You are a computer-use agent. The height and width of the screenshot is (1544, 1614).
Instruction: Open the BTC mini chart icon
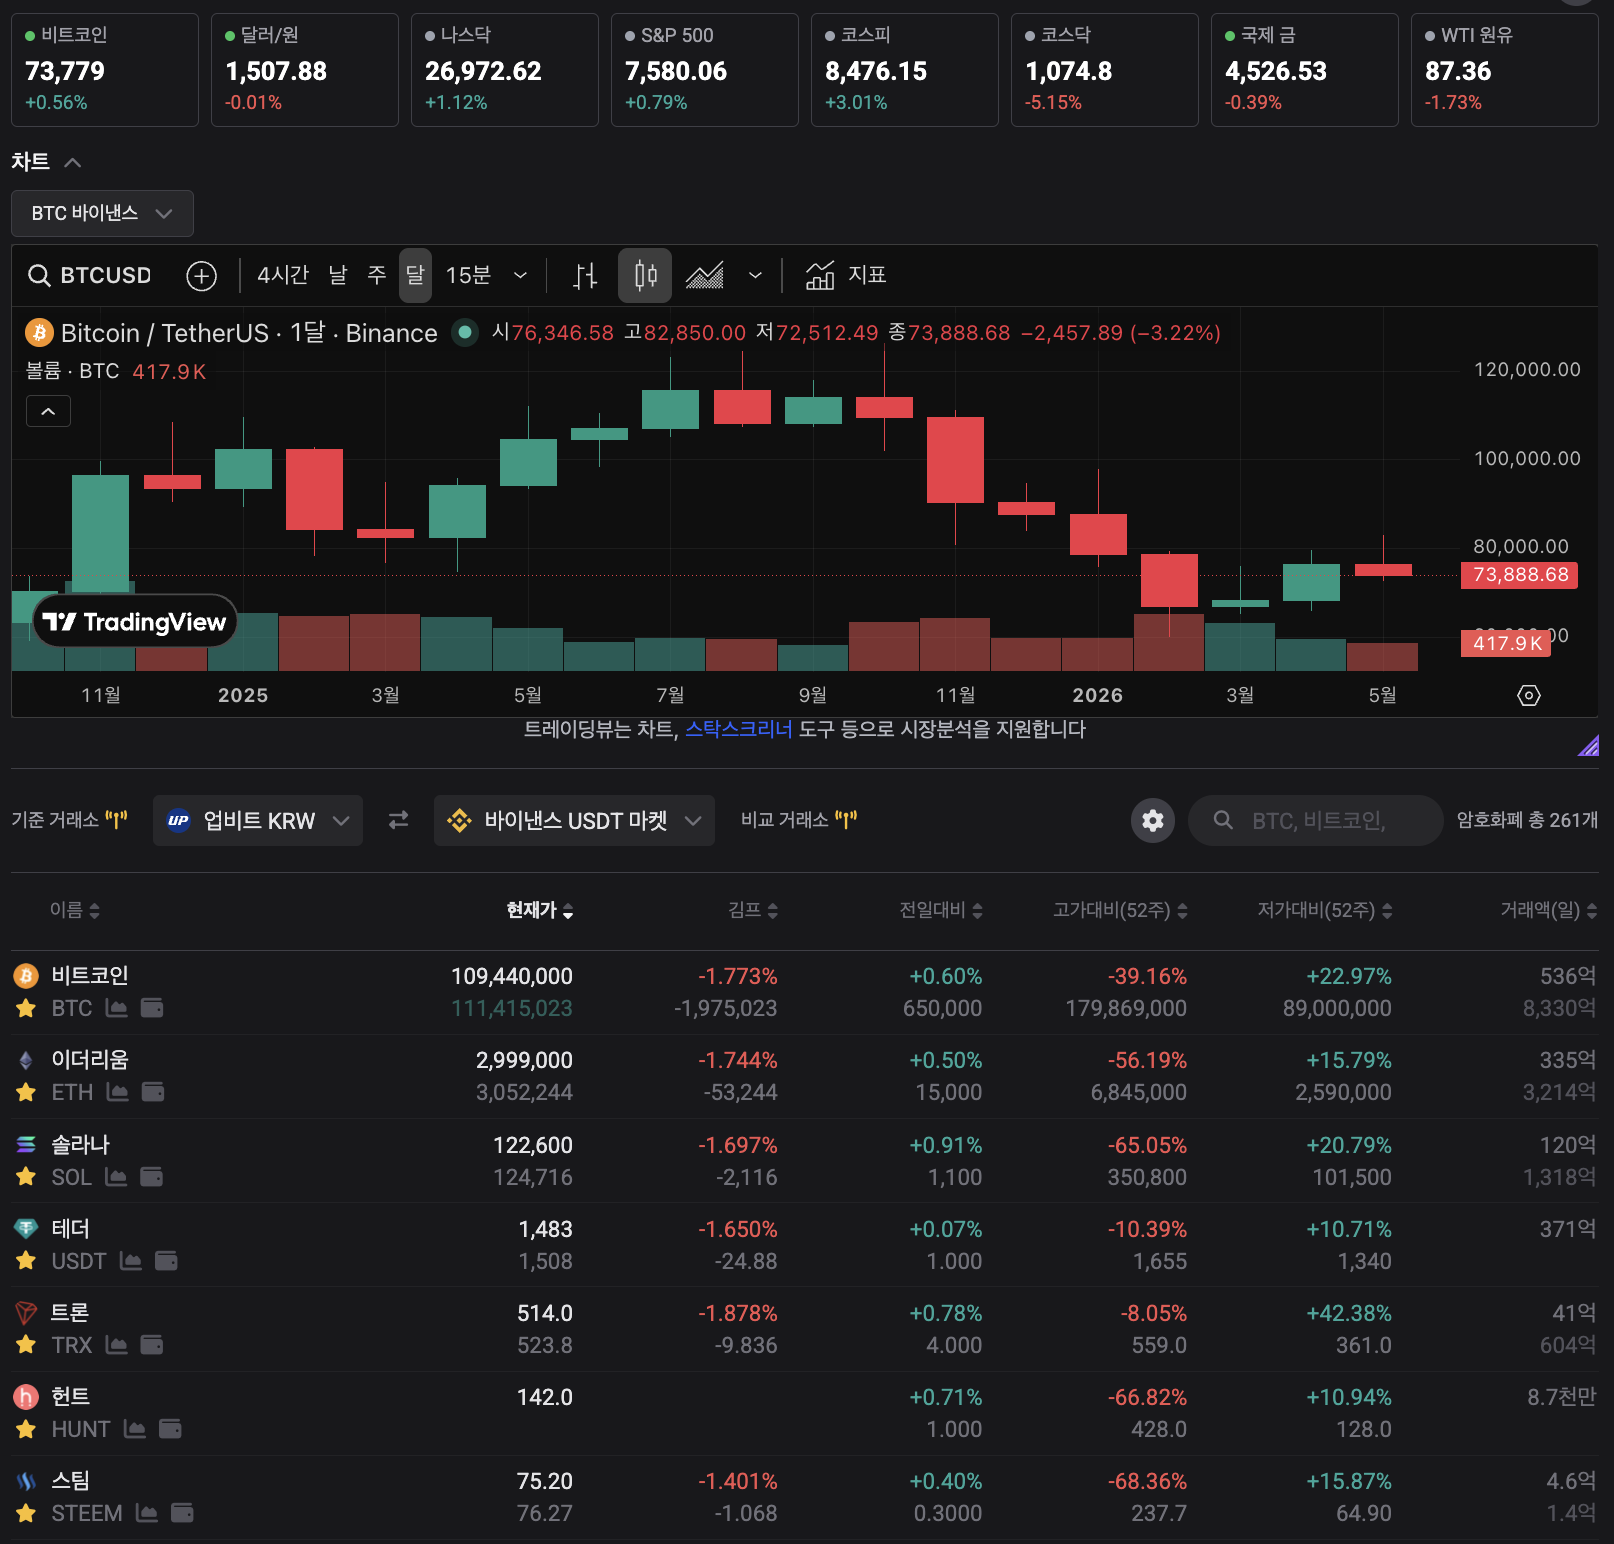click(x=116, y=1008)
